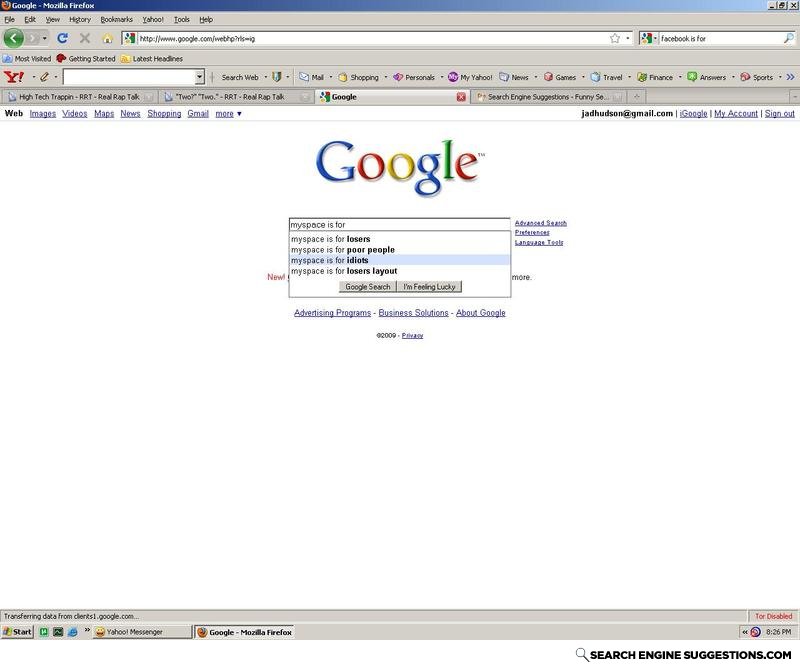The height and width of the screenshot is (666, 800).
Task: Go back with the green Back arrow
Action: tap(14, 38)
